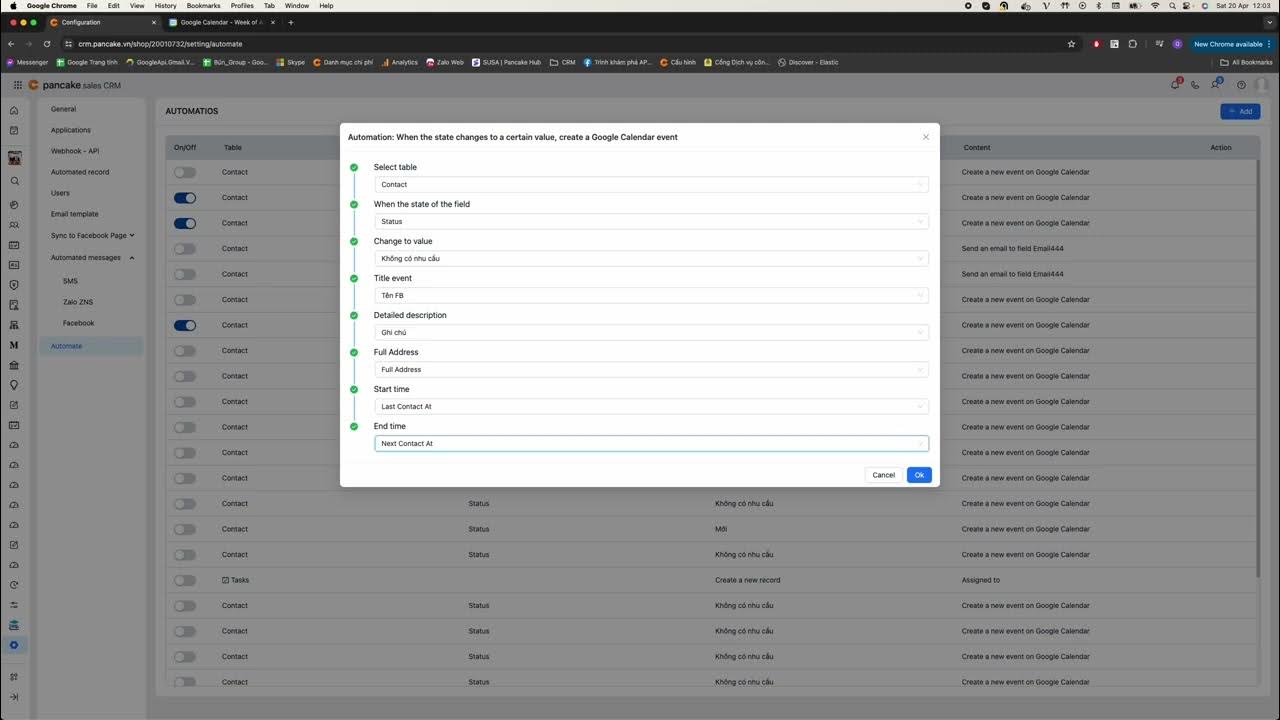
Task: Click the Bluetooth icon in menu bar
Action: pyautogui.click(x=1099, y=6)
